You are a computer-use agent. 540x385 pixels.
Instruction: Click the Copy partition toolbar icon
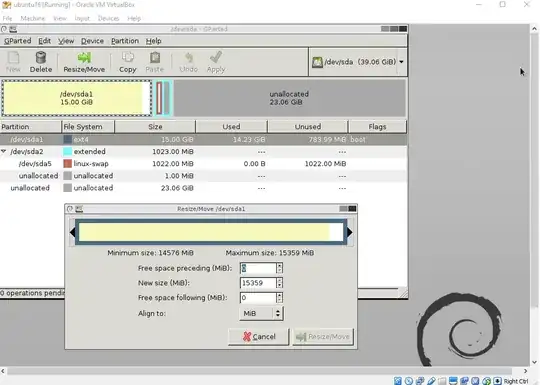(x=128, y=57)
